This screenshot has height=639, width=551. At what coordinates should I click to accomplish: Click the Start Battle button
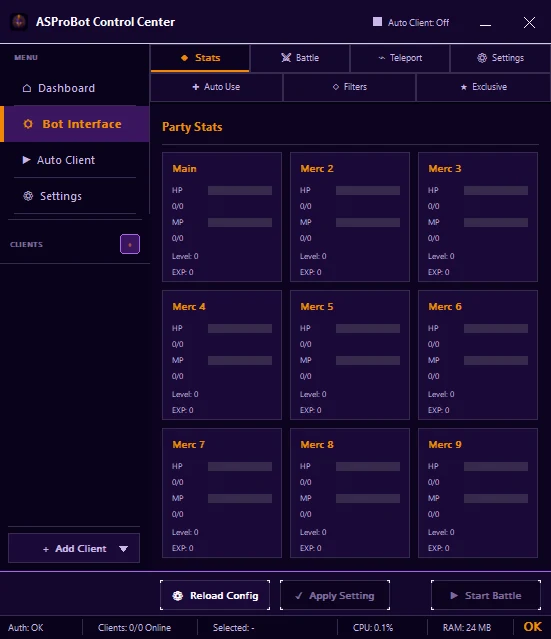coord(486,595)
